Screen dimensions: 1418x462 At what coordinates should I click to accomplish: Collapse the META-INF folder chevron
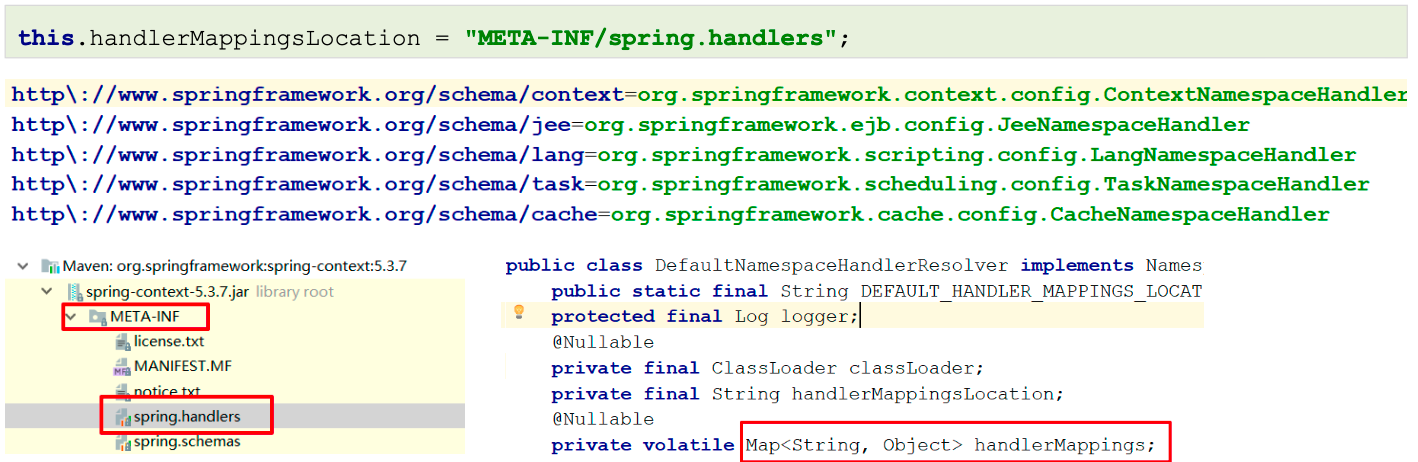(x=71, y=317)
